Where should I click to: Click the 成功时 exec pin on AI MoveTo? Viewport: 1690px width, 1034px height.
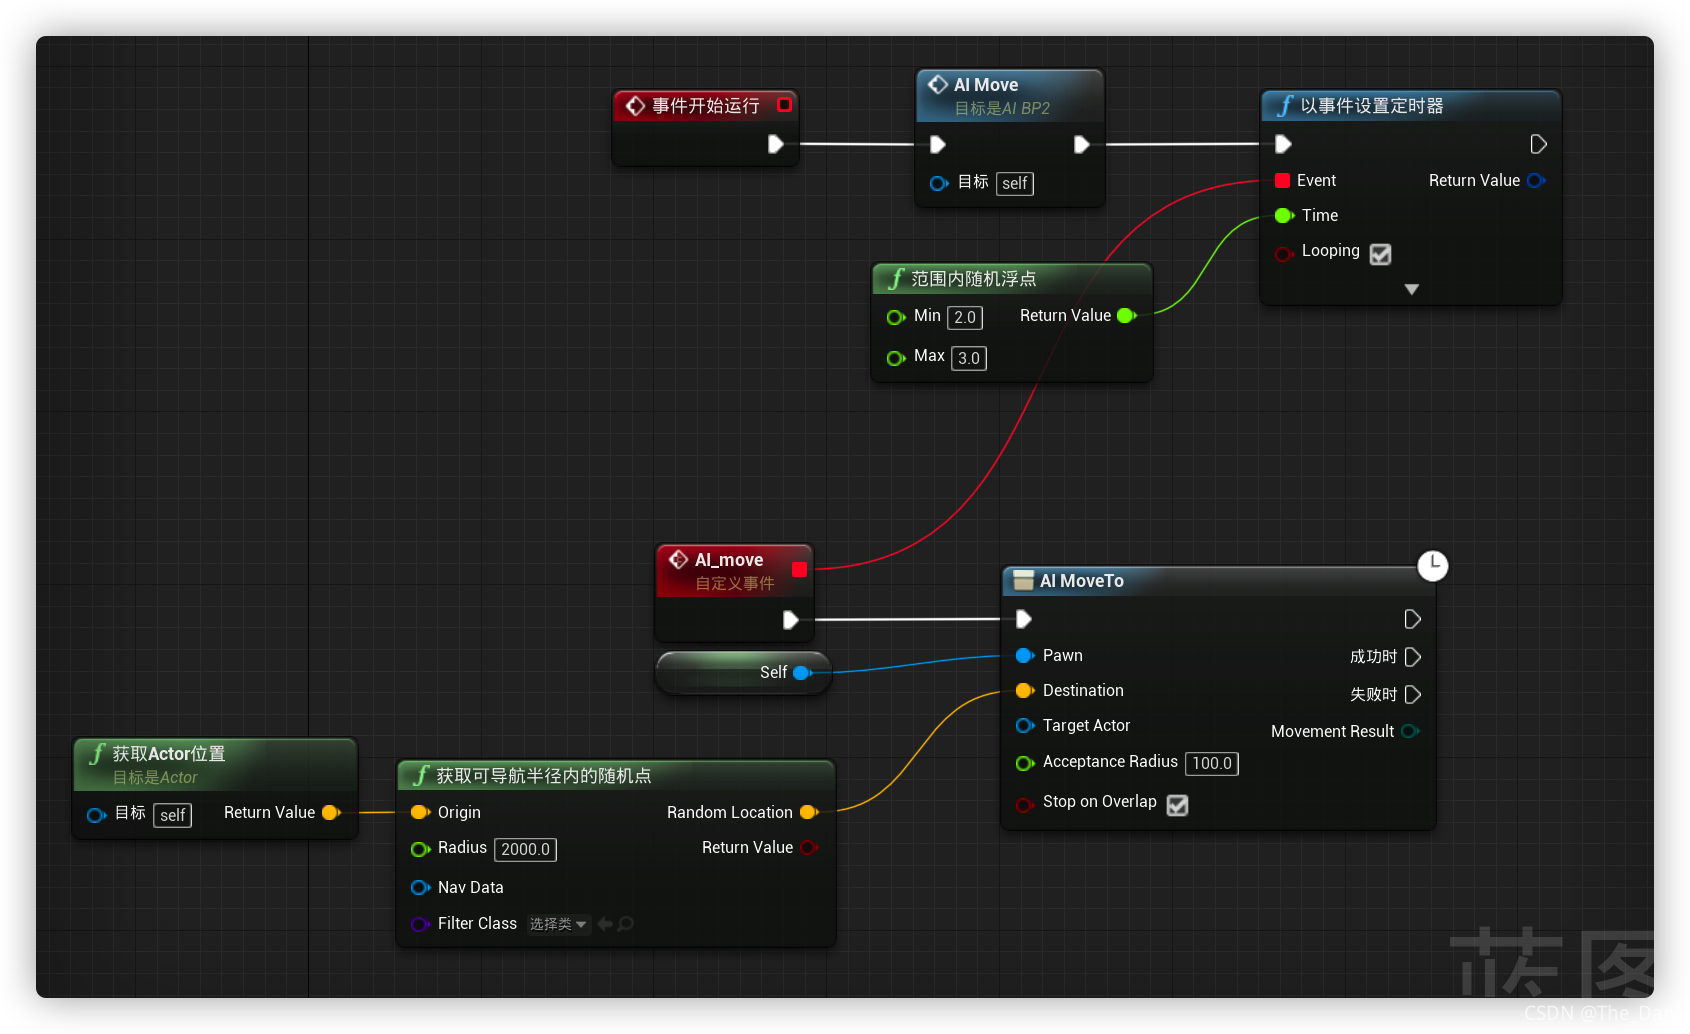pos(1413,657)
